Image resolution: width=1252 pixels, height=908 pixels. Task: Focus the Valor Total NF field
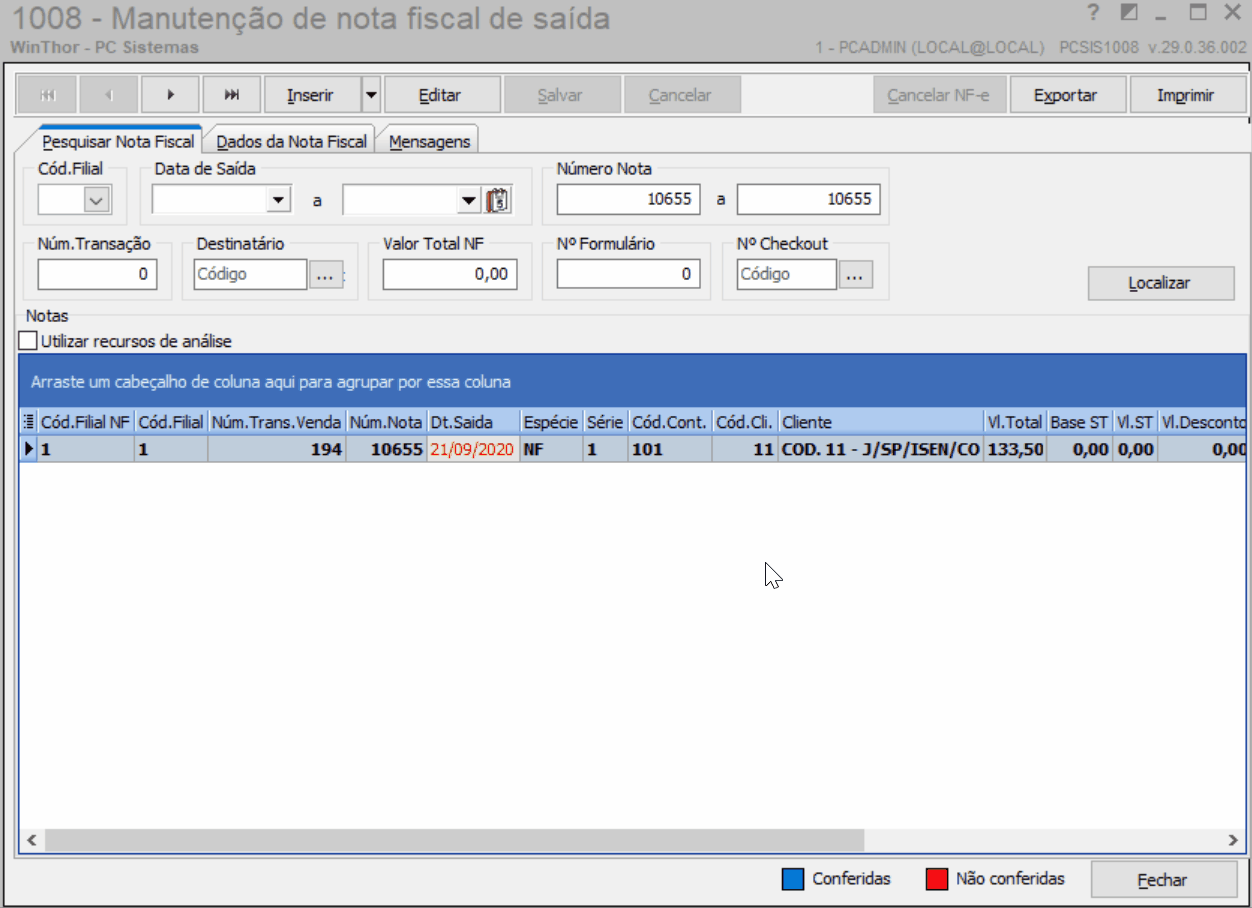point(450,274)
